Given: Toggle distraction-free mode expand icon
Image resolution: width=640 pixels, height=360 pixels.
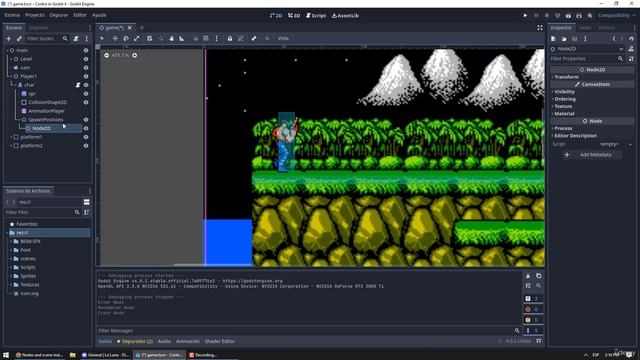Looking at the screenshot, I should point(540,28).
